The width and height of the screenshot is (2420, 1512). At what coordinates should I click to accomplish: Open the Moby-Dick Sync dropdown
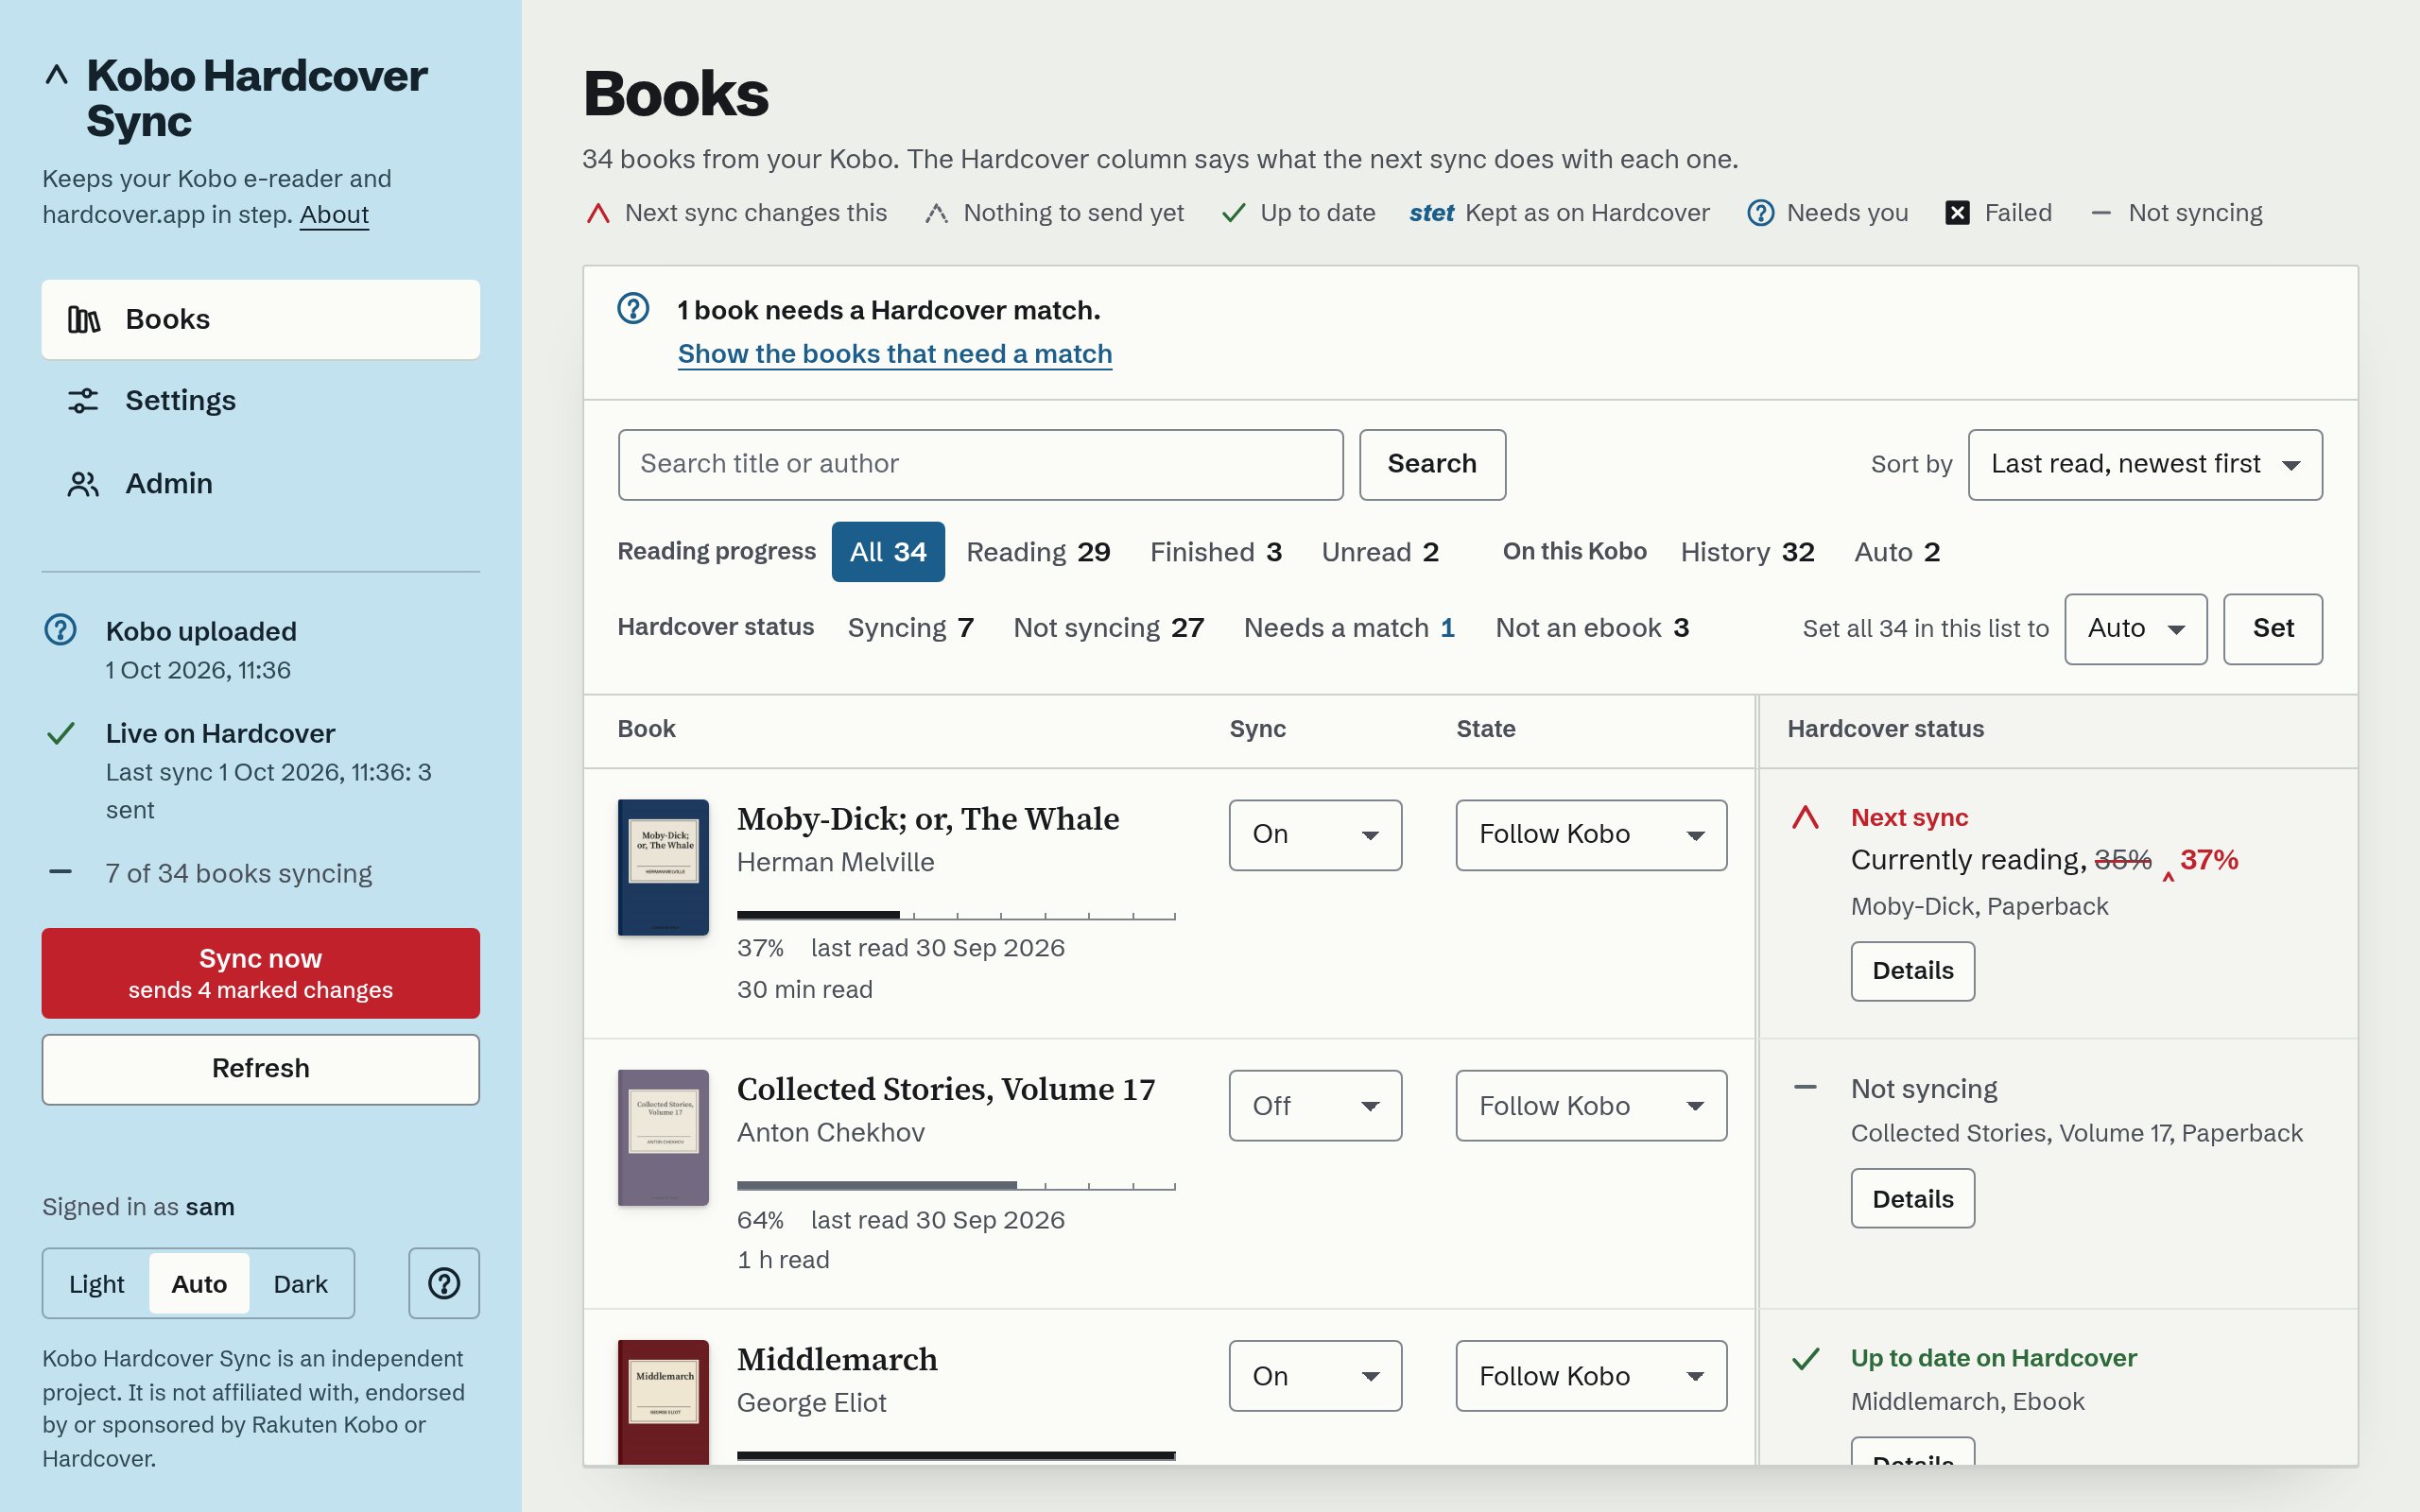pyautogui.click(x=1315, y=835)
